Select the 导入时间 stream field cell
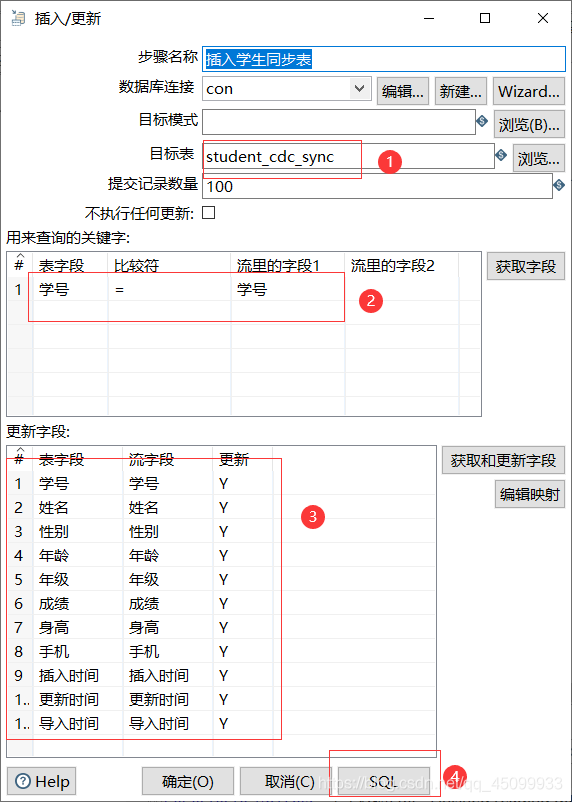 tap(167, 724)
